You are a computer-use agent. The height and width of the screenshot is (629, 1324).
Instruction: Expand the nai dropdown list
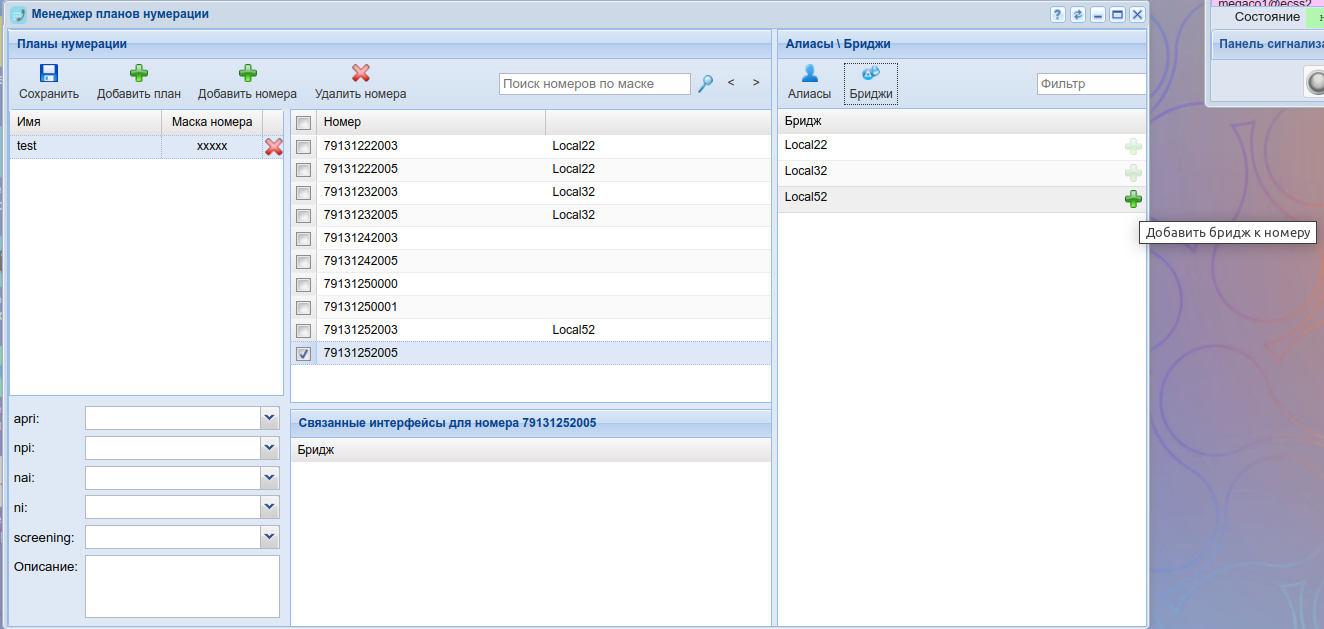269,478
